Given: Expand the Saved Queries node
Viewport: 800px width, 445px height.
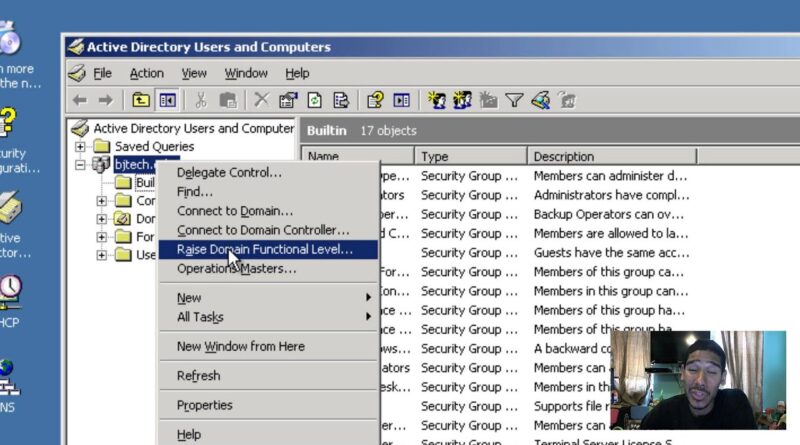Looking at the screenshot, I should (x=80, y=147).
